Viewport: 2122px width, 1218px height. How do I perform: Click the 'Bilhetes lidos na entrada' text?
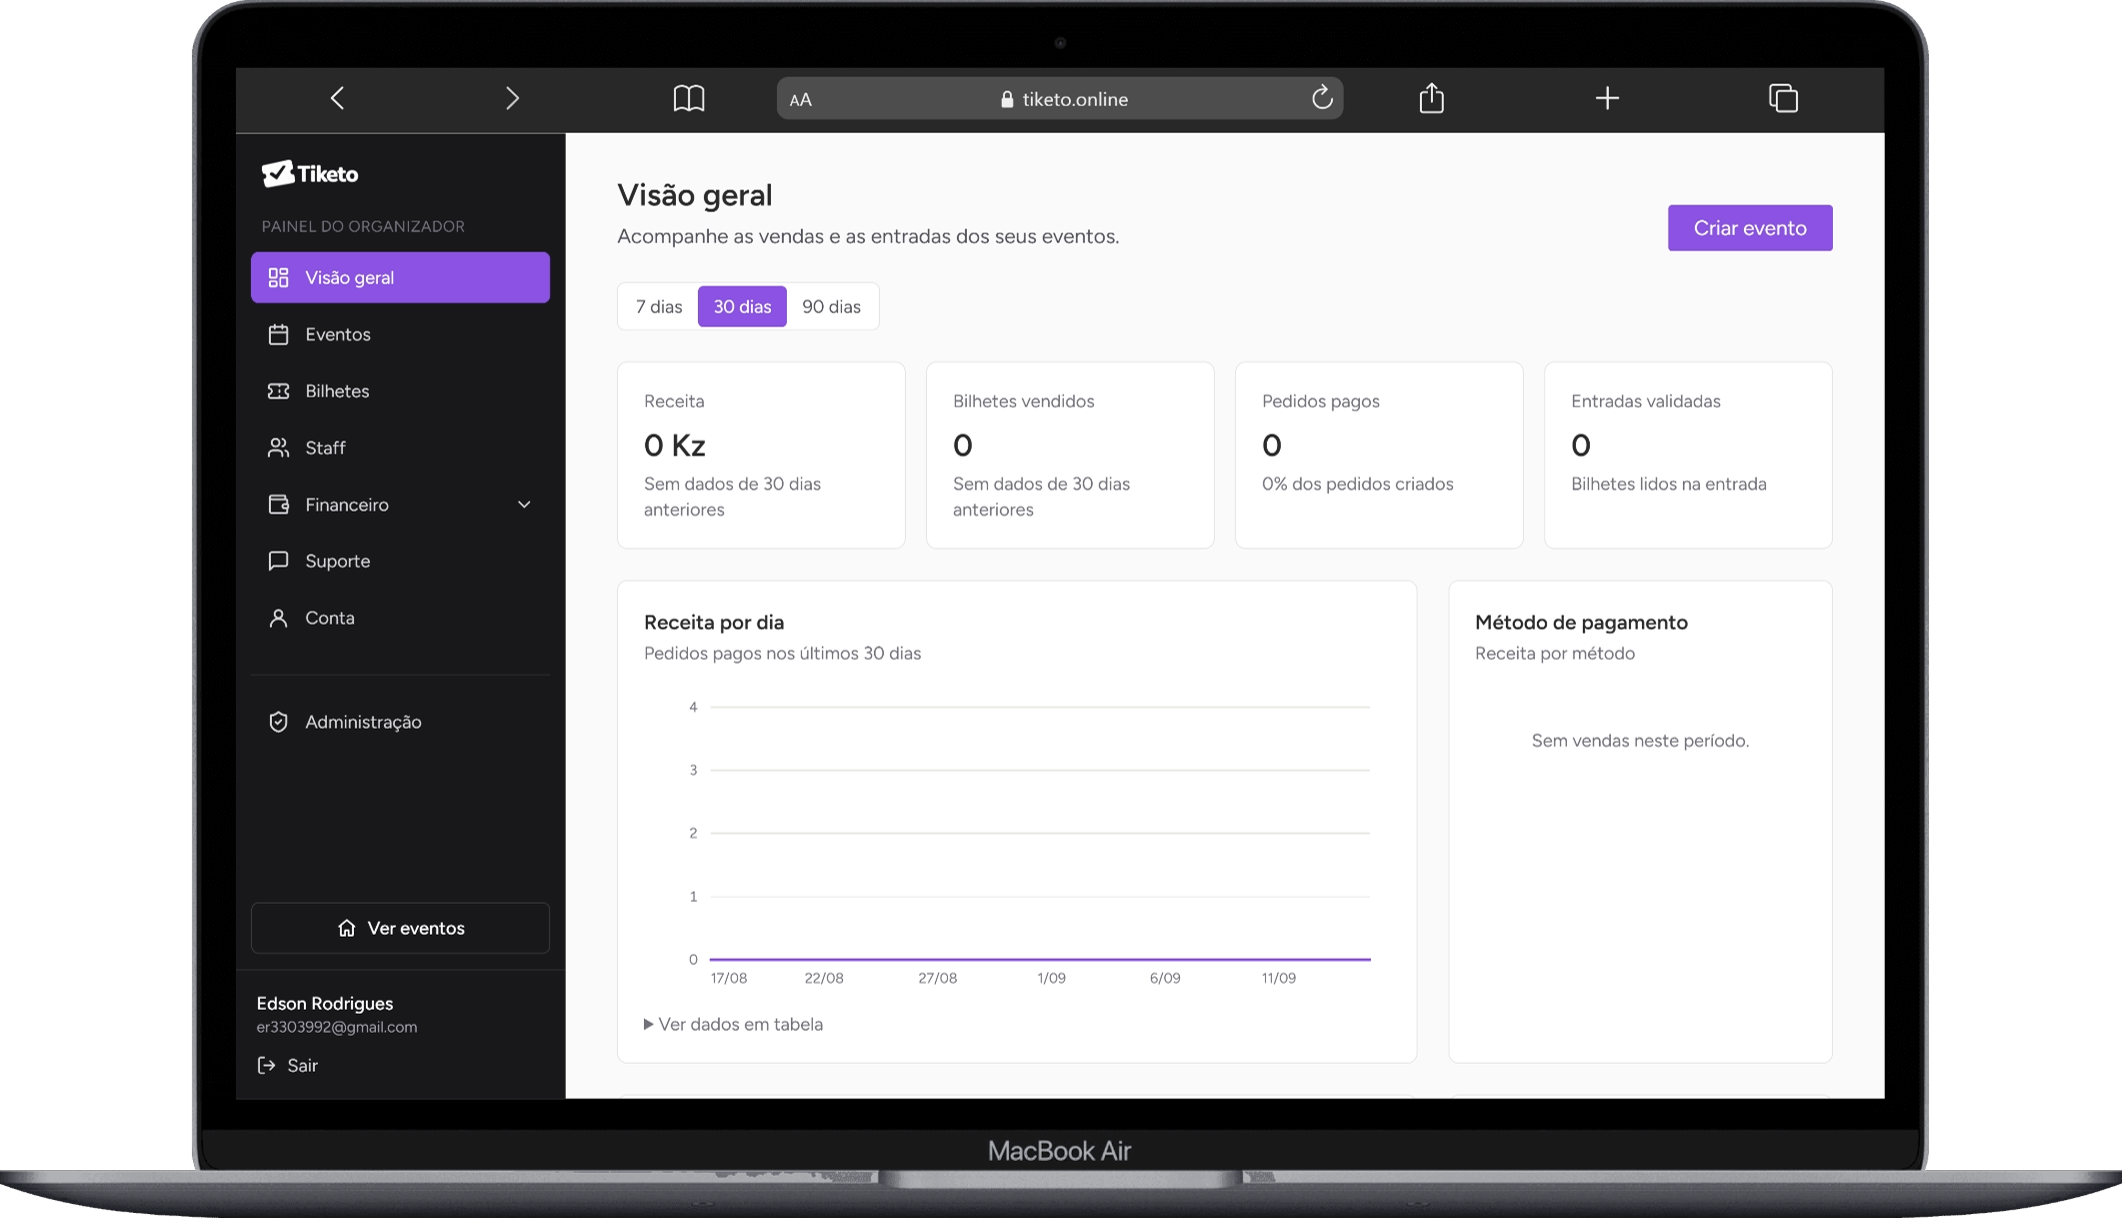tap(1668, 484)
